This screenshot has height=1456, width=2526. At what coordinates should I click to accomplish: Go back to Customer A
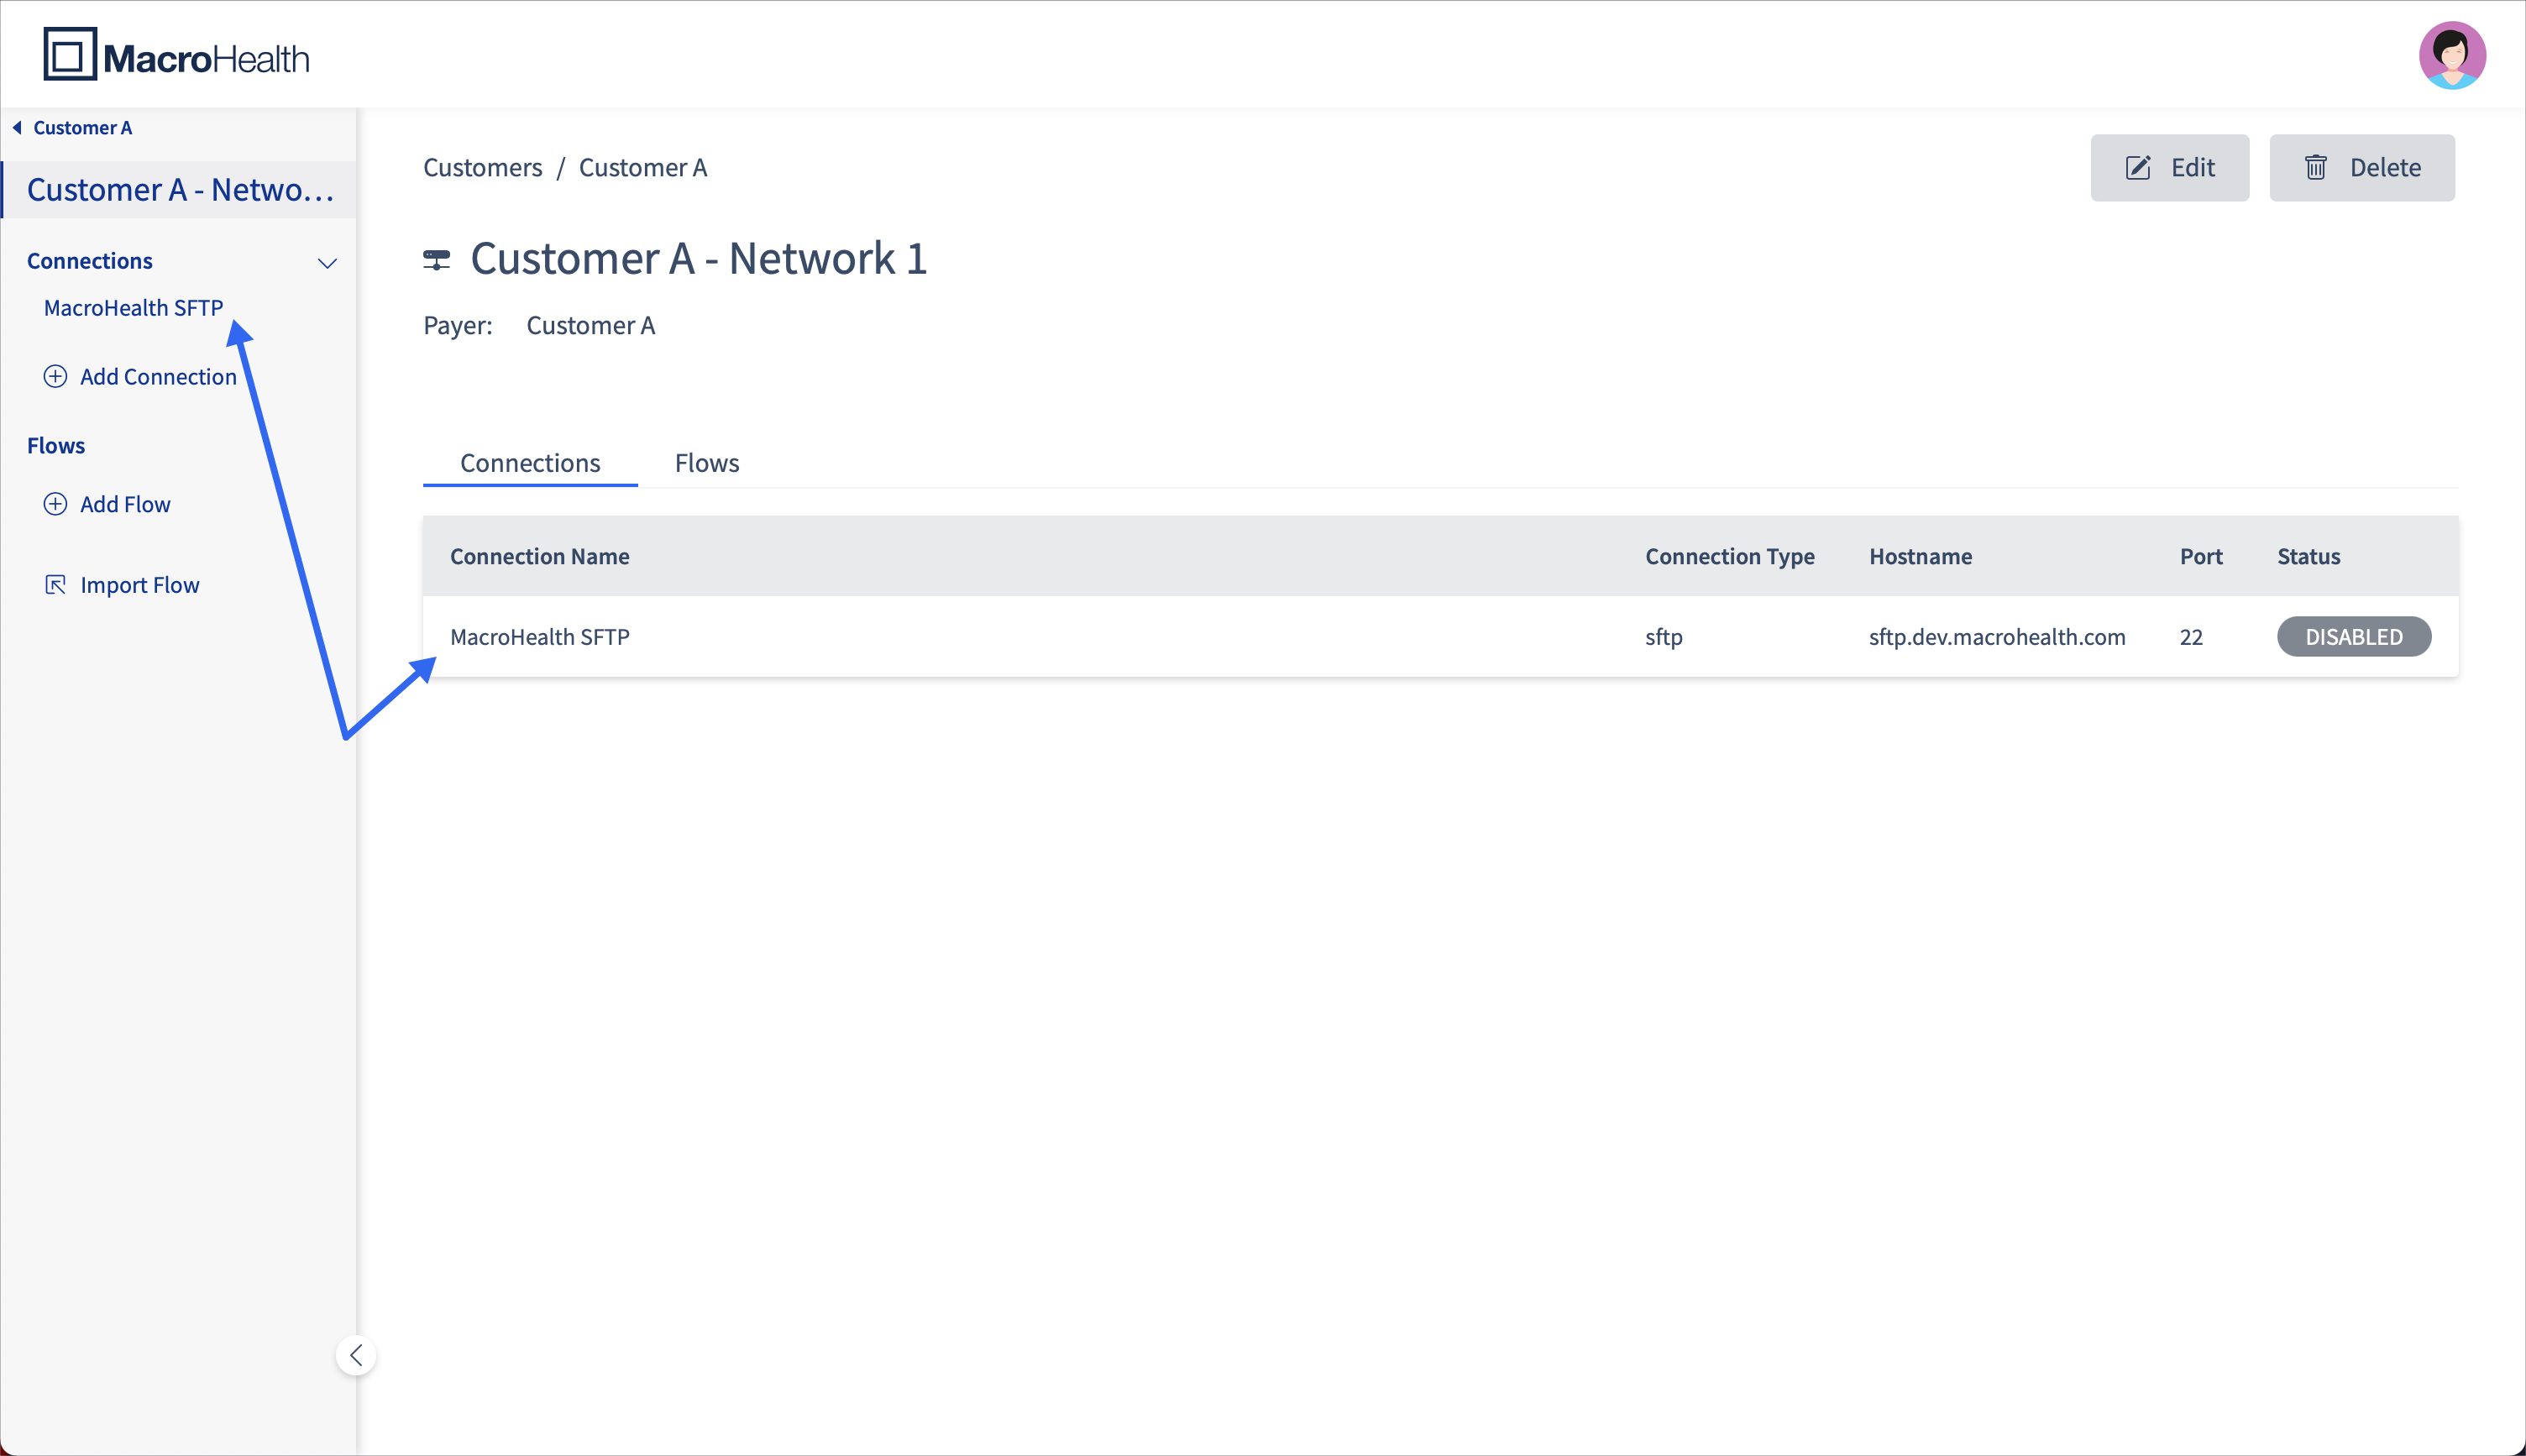[72, 128]
